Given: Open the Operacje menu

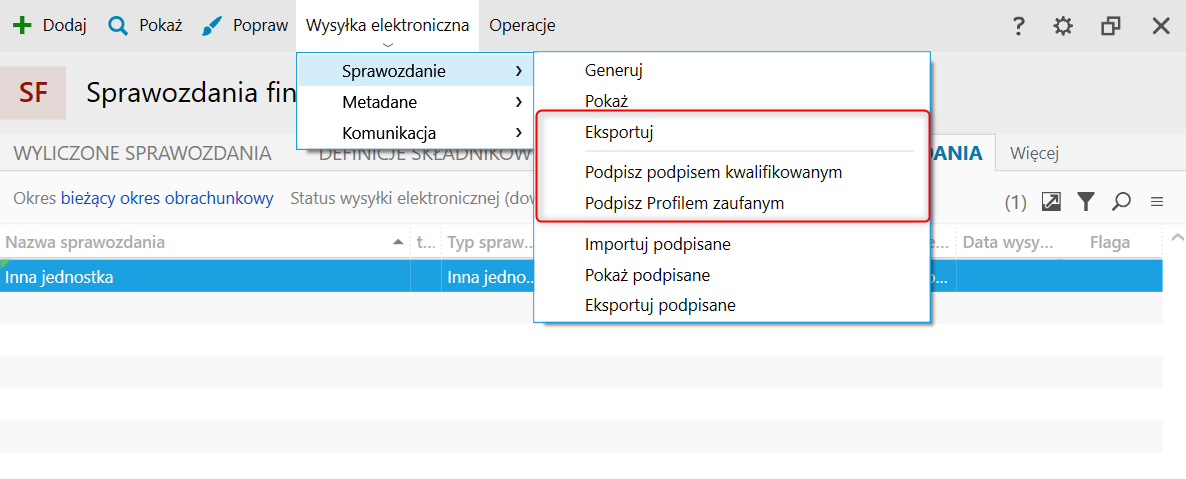Looking at the screenshot, I should tap(522, 26).
